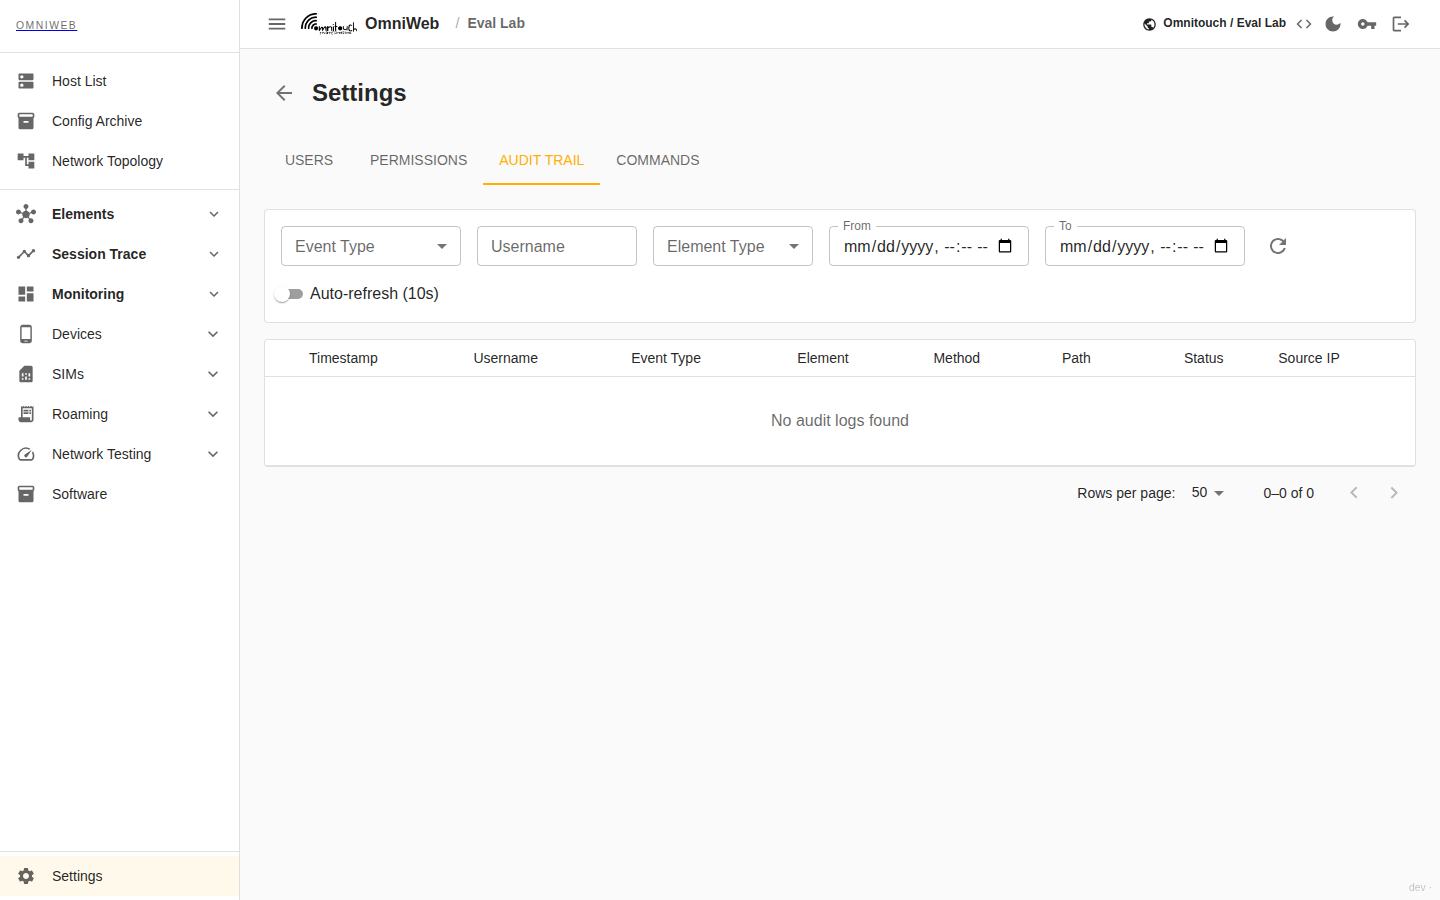
Task: Click the Settings gear icon
Action: pos(26,876)
